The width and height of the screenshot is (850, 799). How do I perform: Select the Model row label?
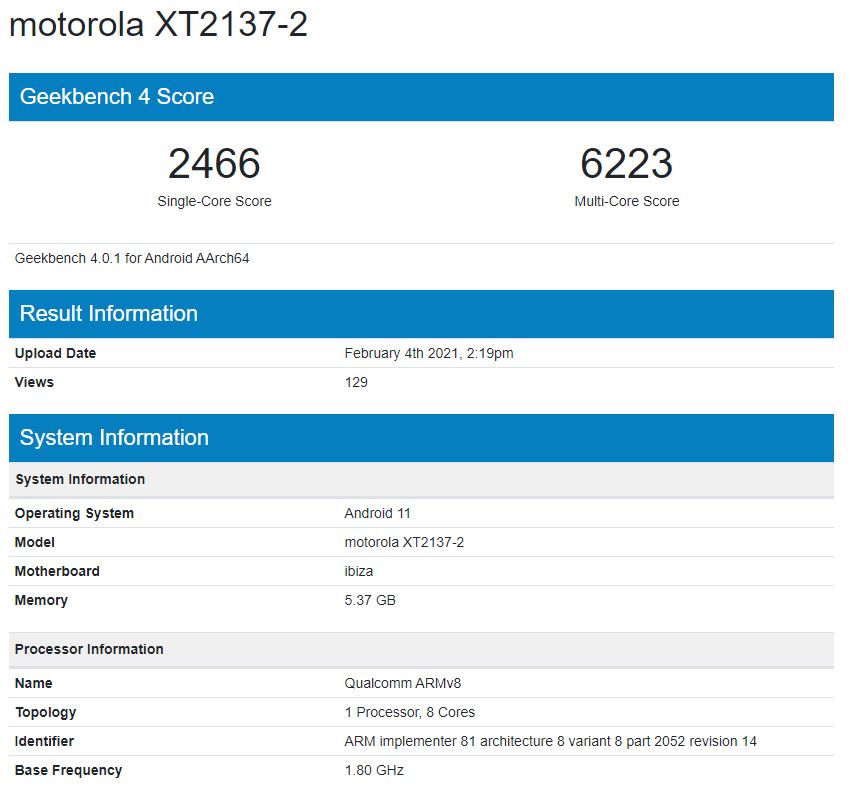(x=35, y=542)
